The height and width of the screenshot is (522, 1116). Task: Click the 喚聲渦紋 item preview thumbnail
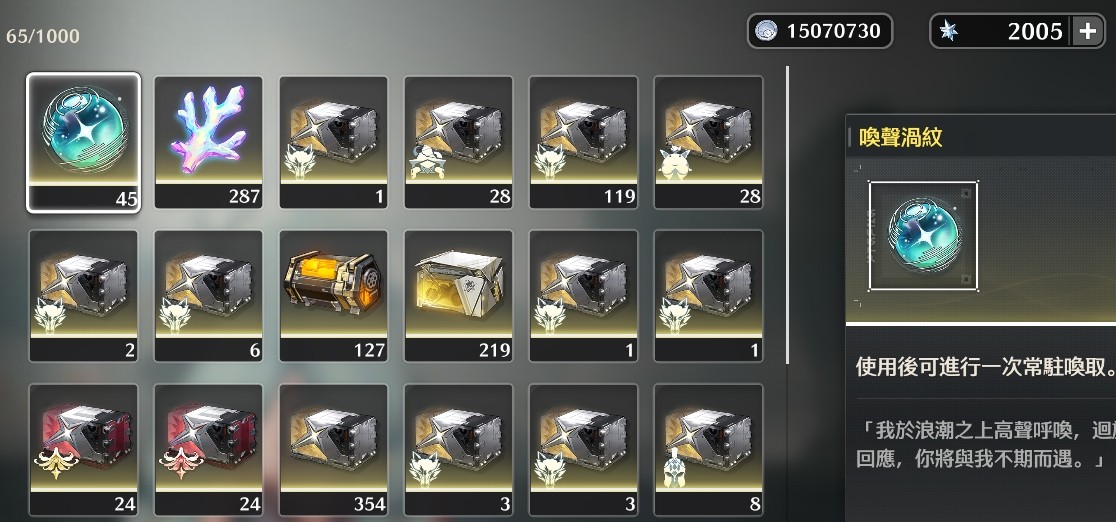[923, 236]
